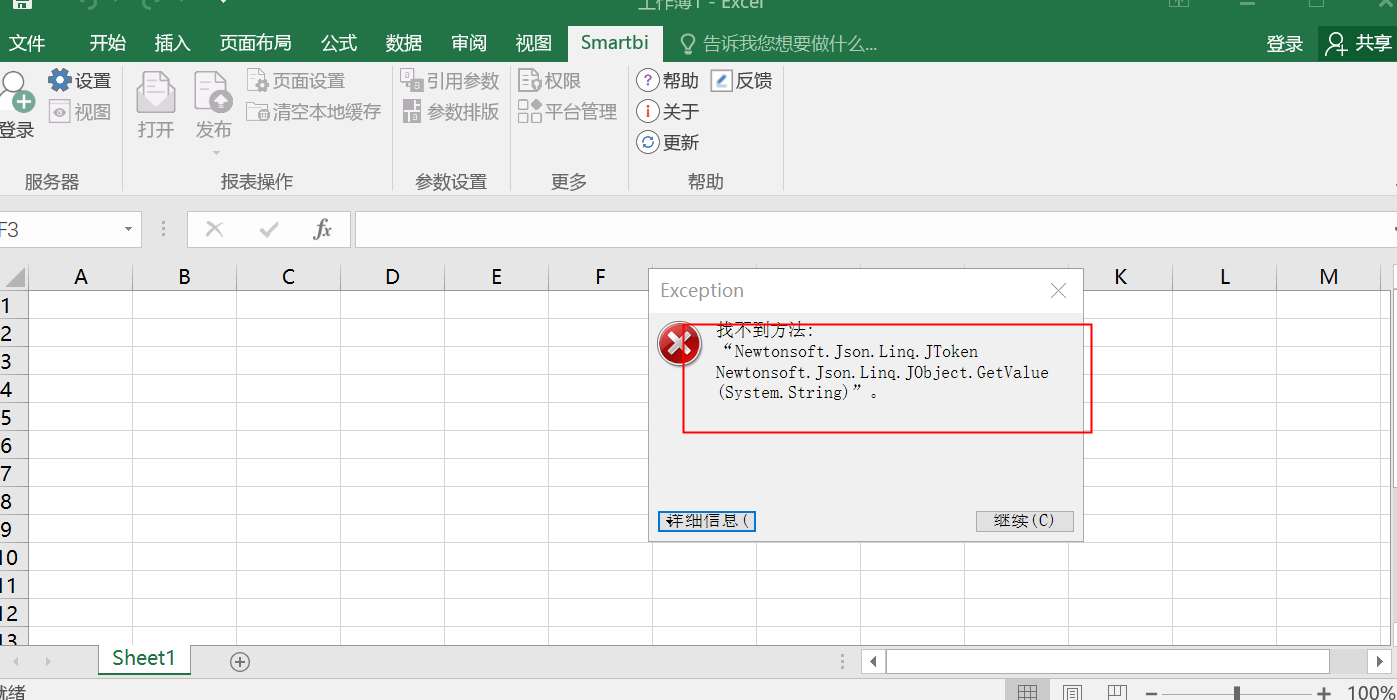Click the formula bar confirm checkmark
This screenshot has height=700, width=1397.
click(268, 230)
